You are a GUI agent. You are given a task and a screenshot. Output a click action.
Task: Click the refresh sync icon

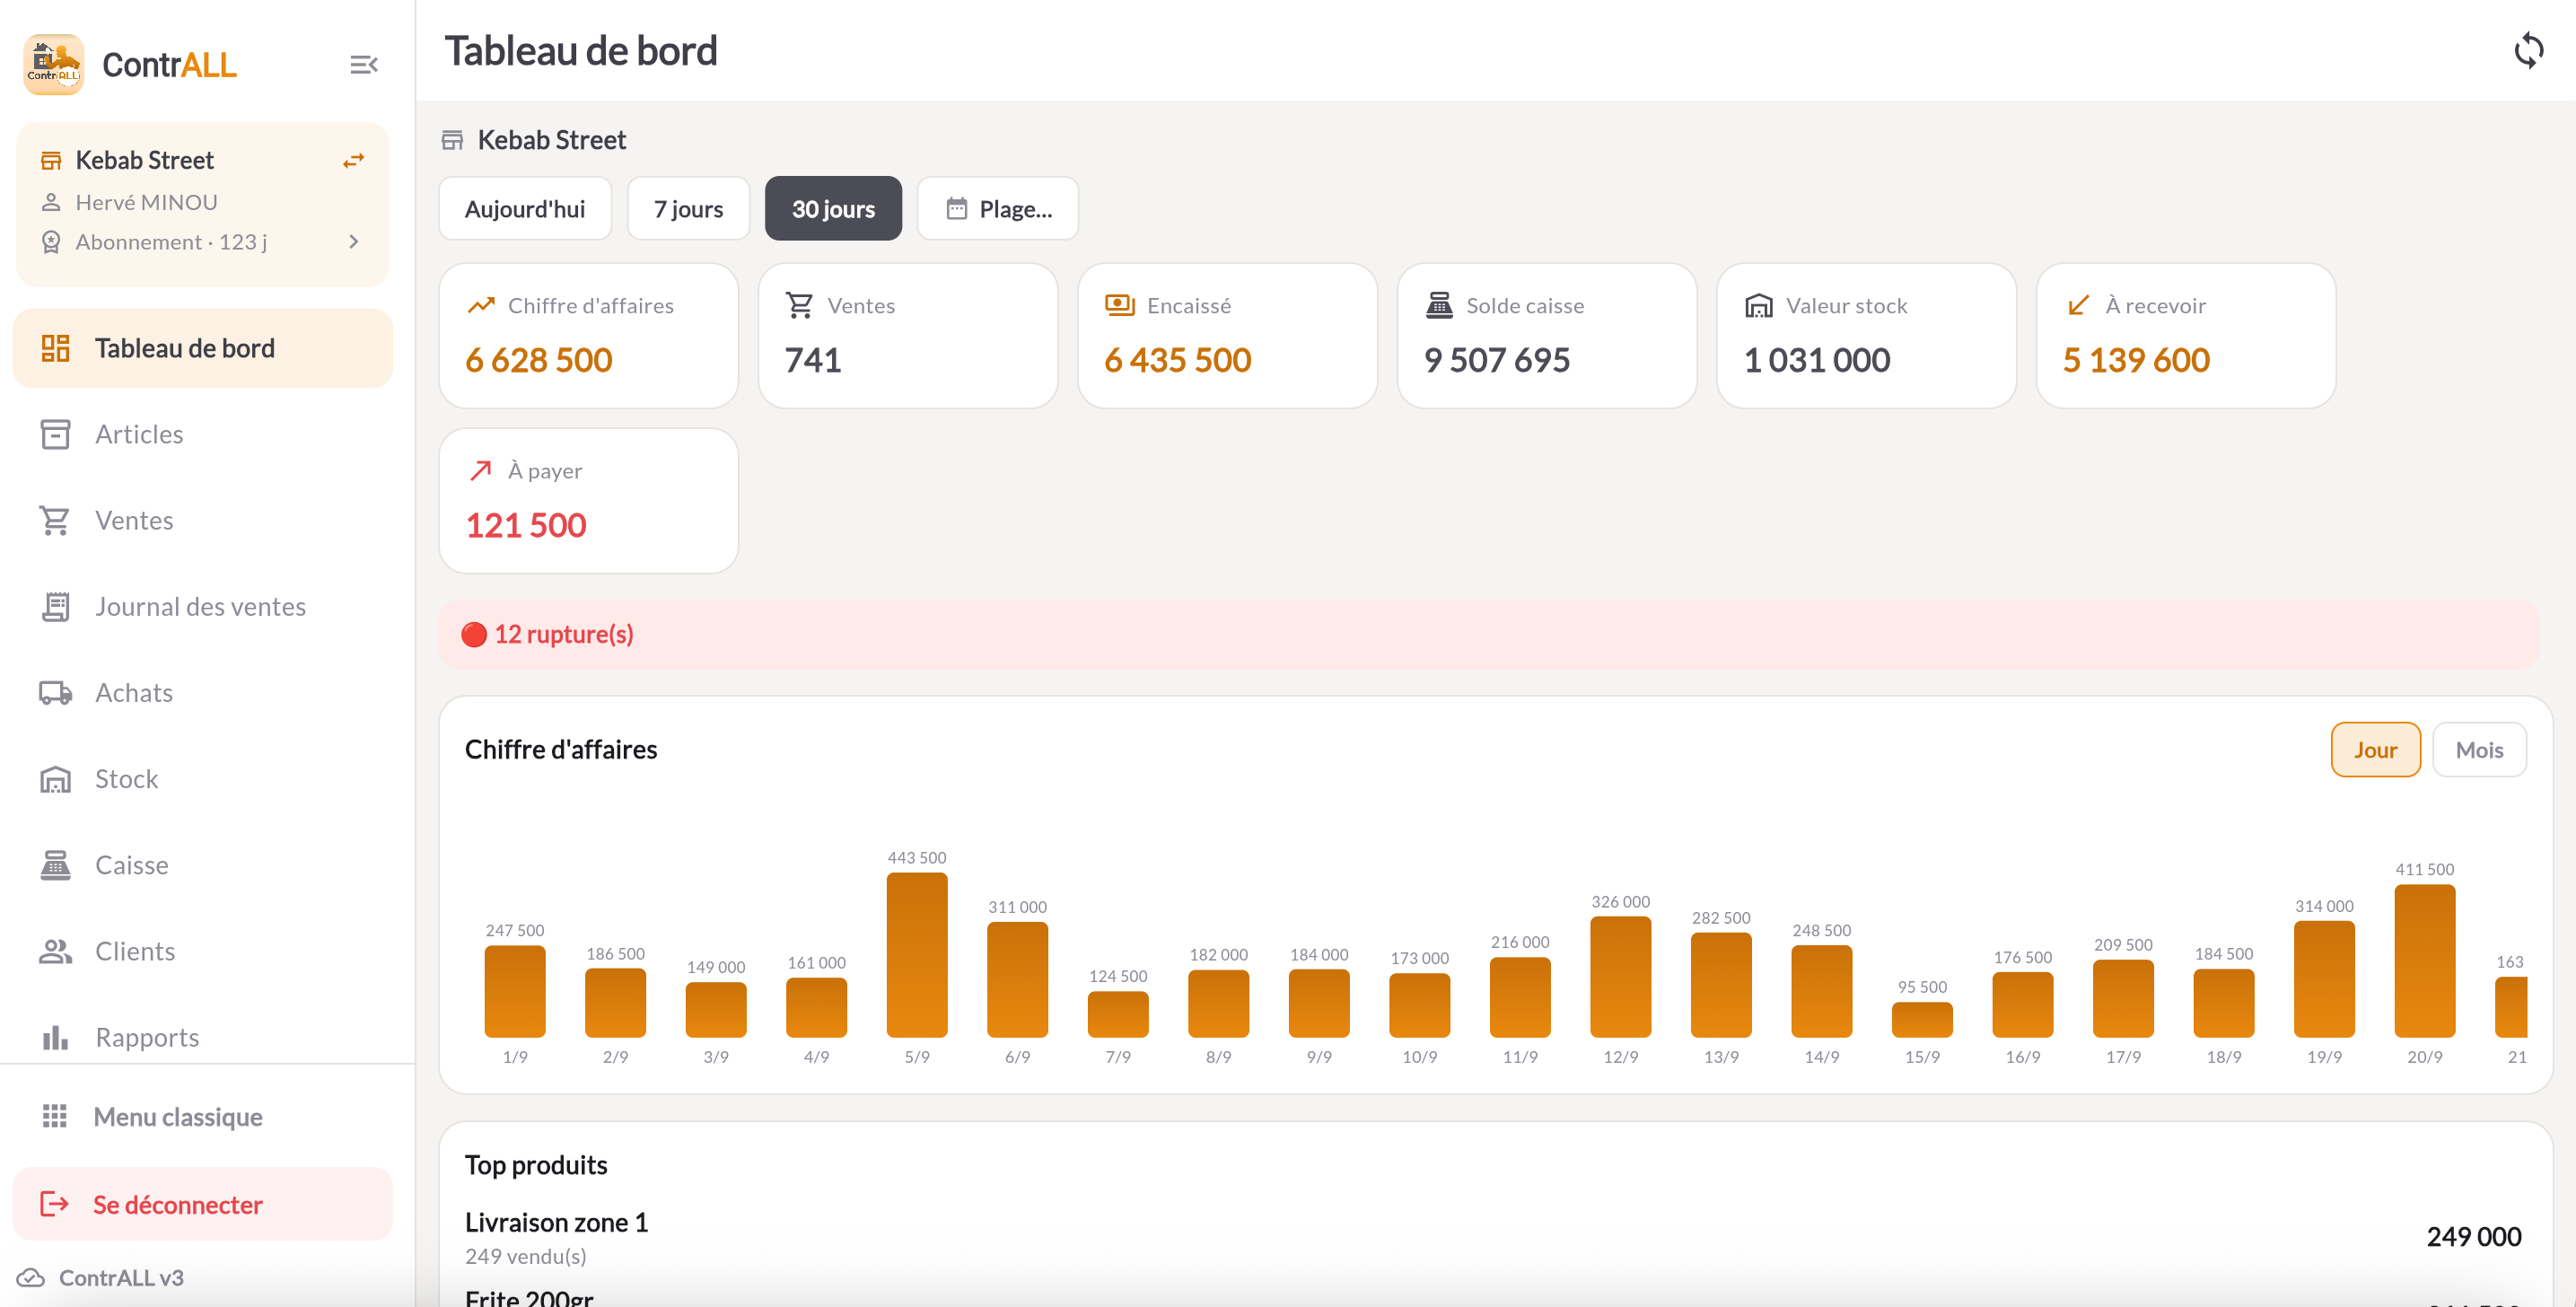[2528, 50]
